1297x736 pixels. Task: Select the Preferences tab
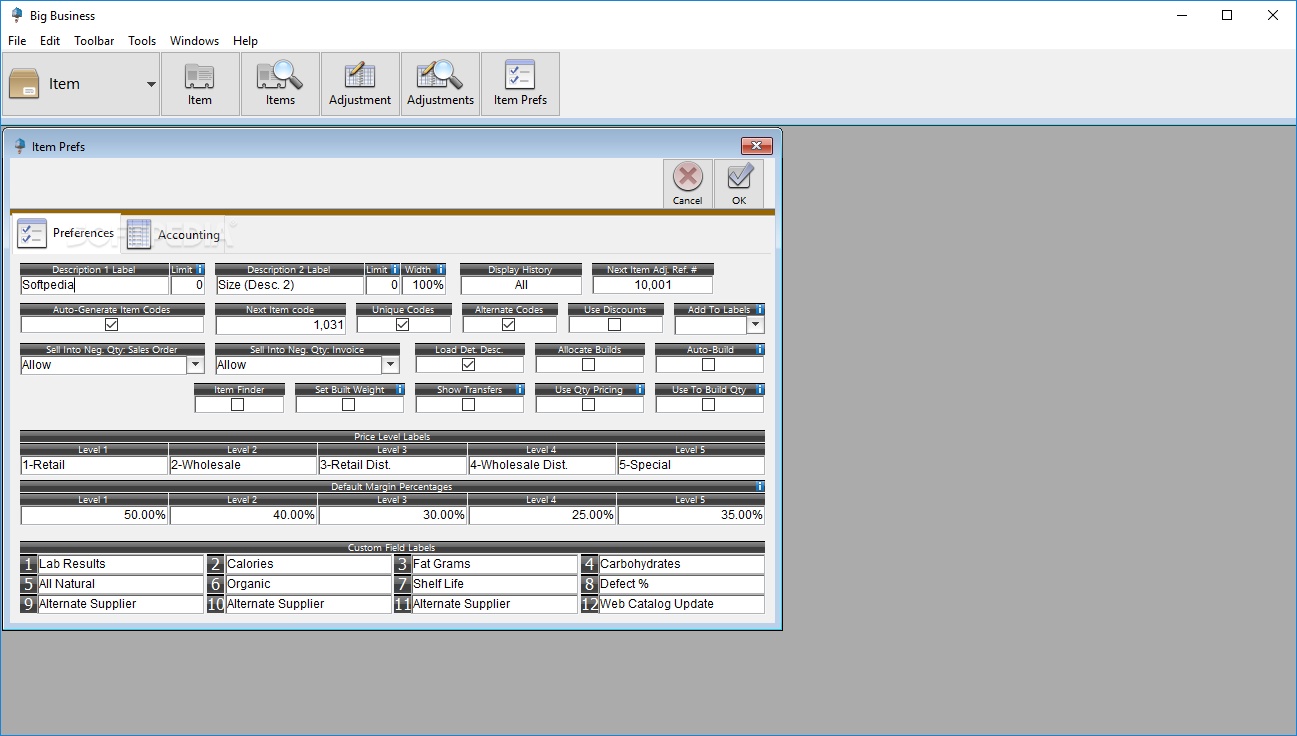[66, 233]
